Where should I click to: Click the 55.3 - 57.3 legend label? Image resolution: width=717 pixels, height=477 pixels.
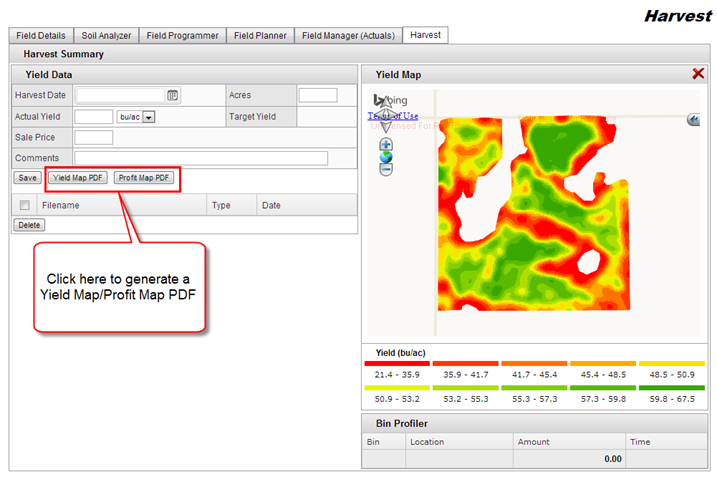[535, 399]
